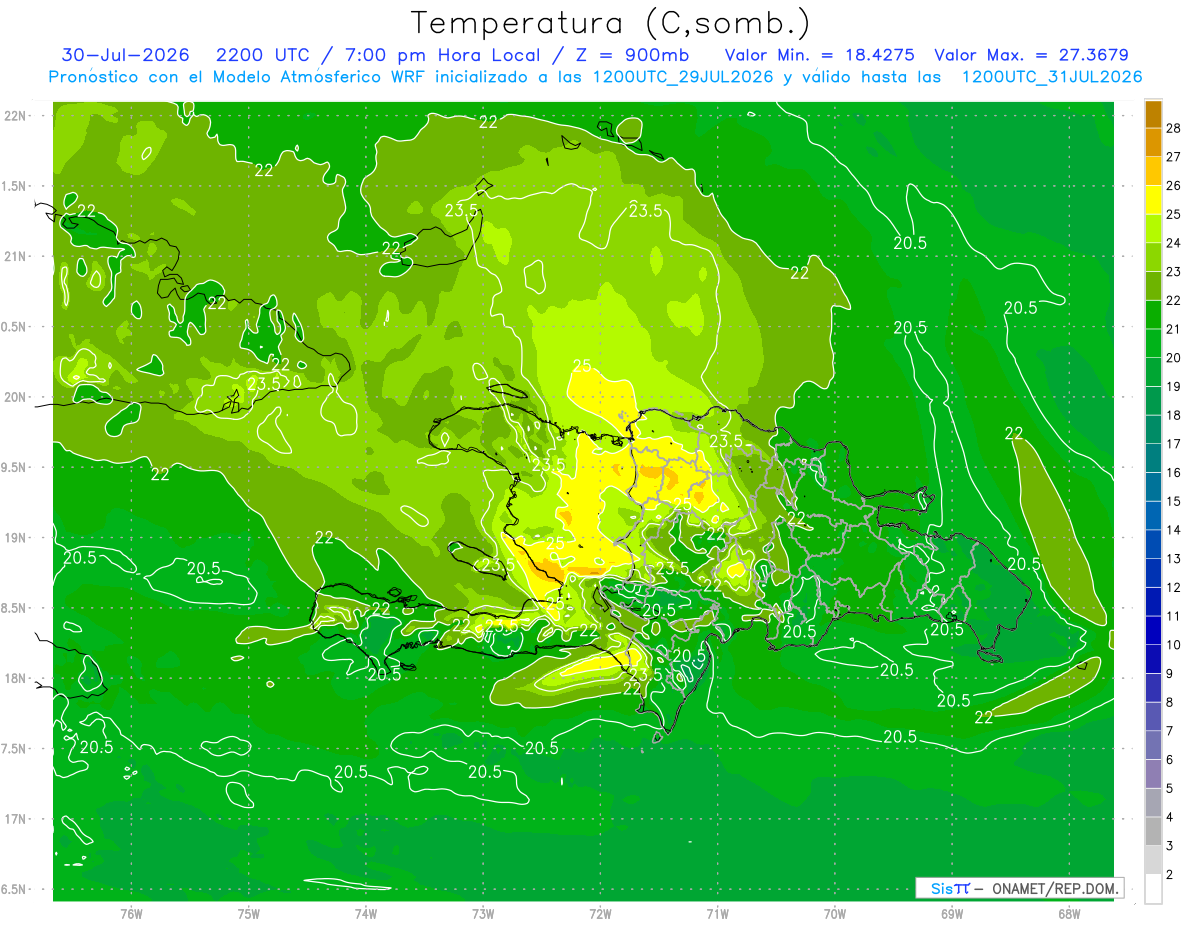Click longitude axis label 68W
This screenshot has height=927, width=1200.
[x=1068, y=913]
